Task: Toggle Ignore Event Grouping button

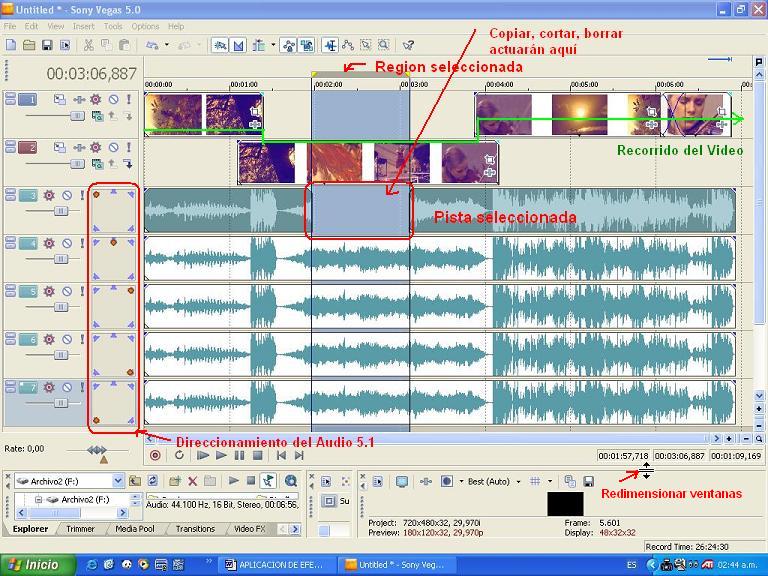Action: tap(307, 46)
